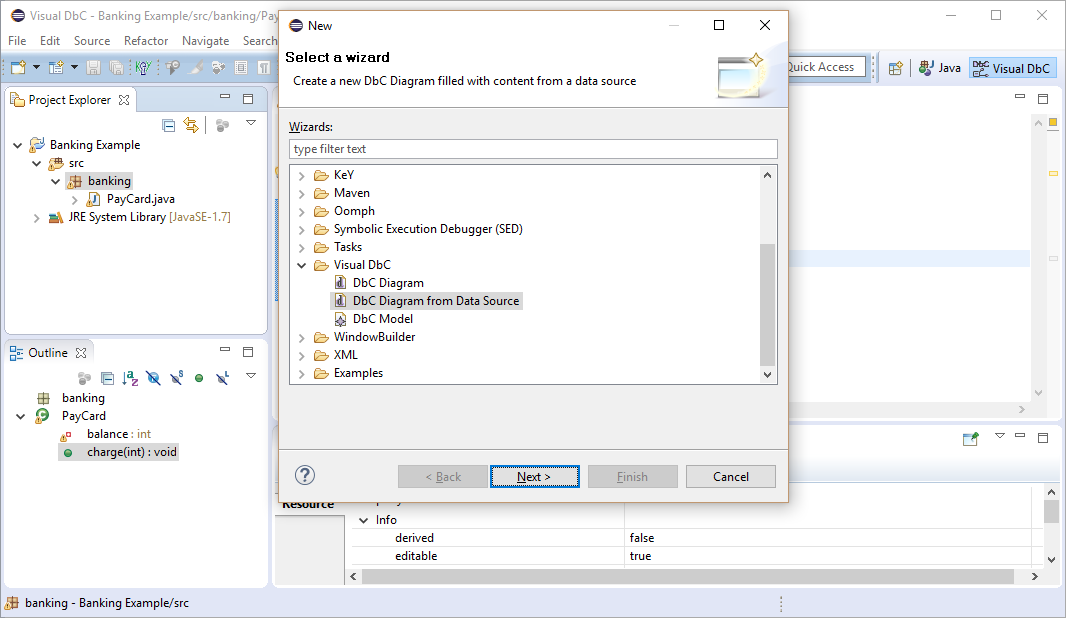Screen dimensions: 1066x618
Task: Collapse all in Outline view
Action: 107,378
